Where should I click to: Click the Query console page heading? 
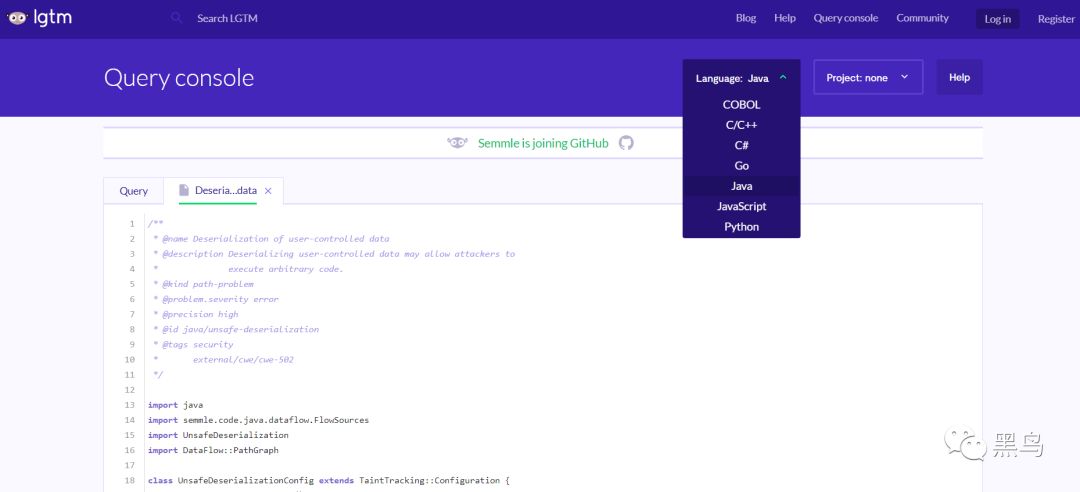(179, 78)
